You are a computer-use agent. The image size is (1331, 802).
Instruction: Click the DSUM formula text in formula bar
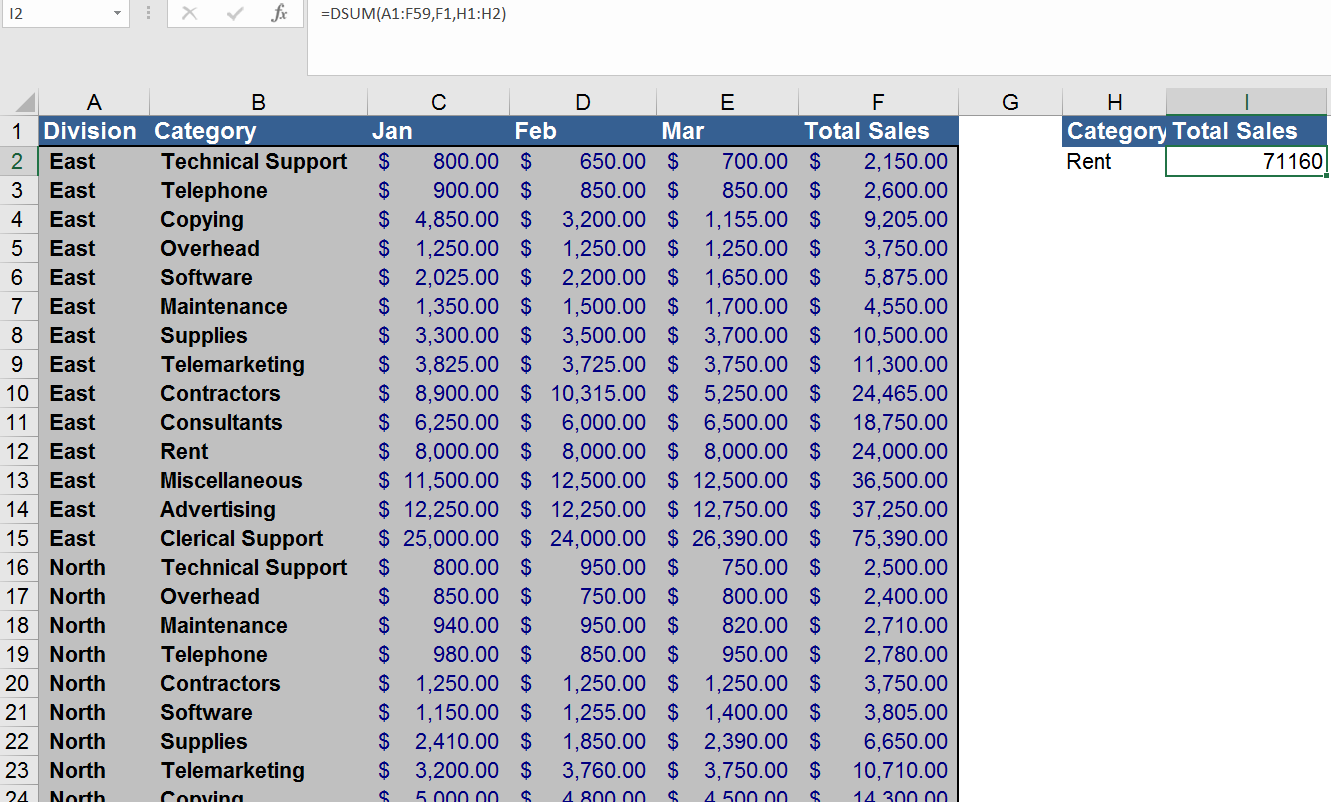pyautogui.click(x=413, y=14)
